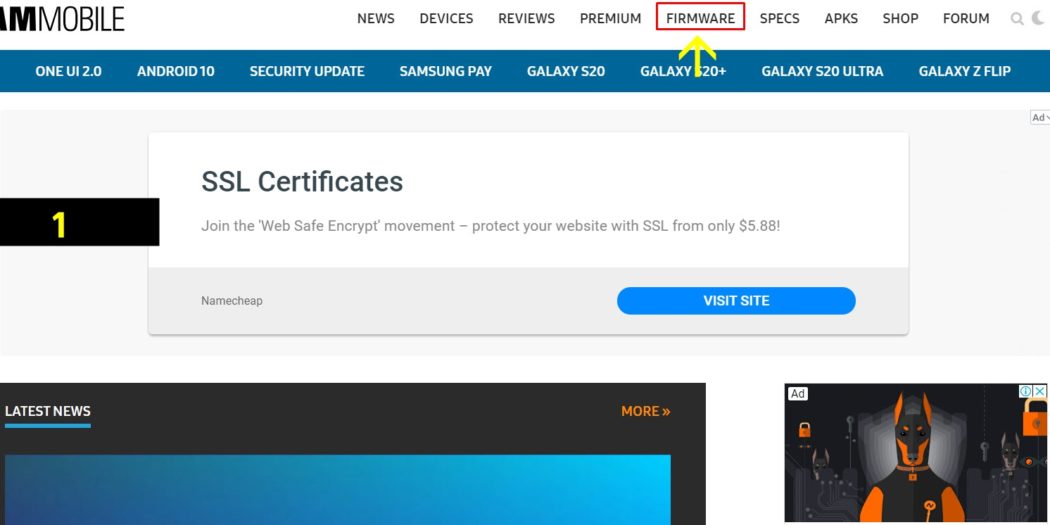This screenshot has width=1050, height=525.
Task: Open the FIRMWARE menu item
Action: coord(700,19)
